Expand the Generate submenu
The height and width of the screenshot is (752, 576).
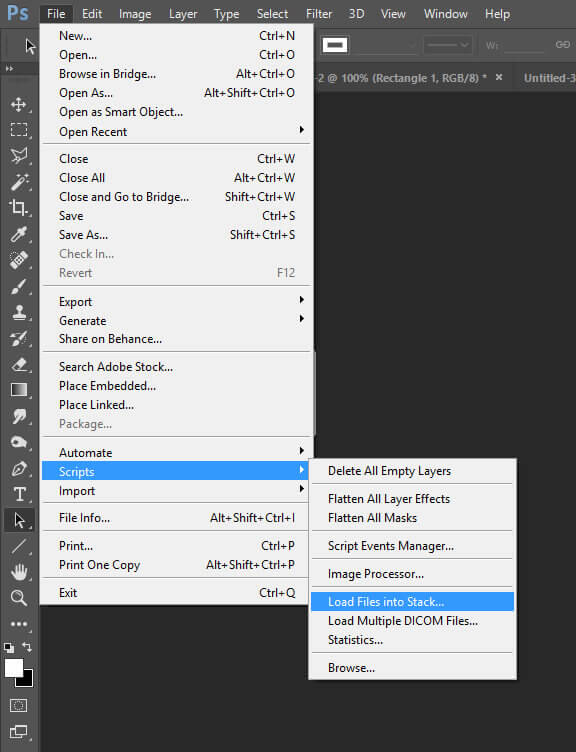point(176,321)
